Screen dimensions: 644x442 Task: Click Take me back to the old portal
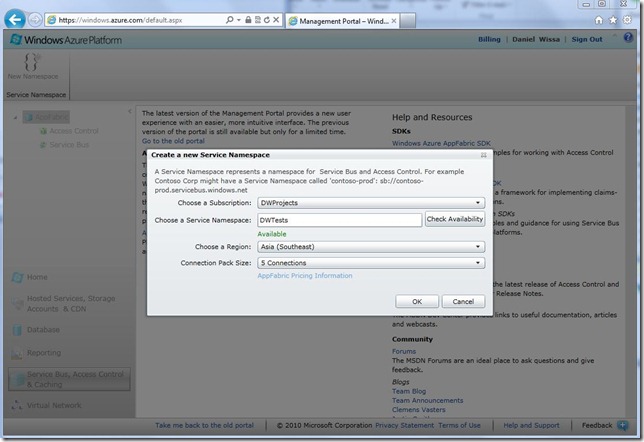tap(204, 425)
